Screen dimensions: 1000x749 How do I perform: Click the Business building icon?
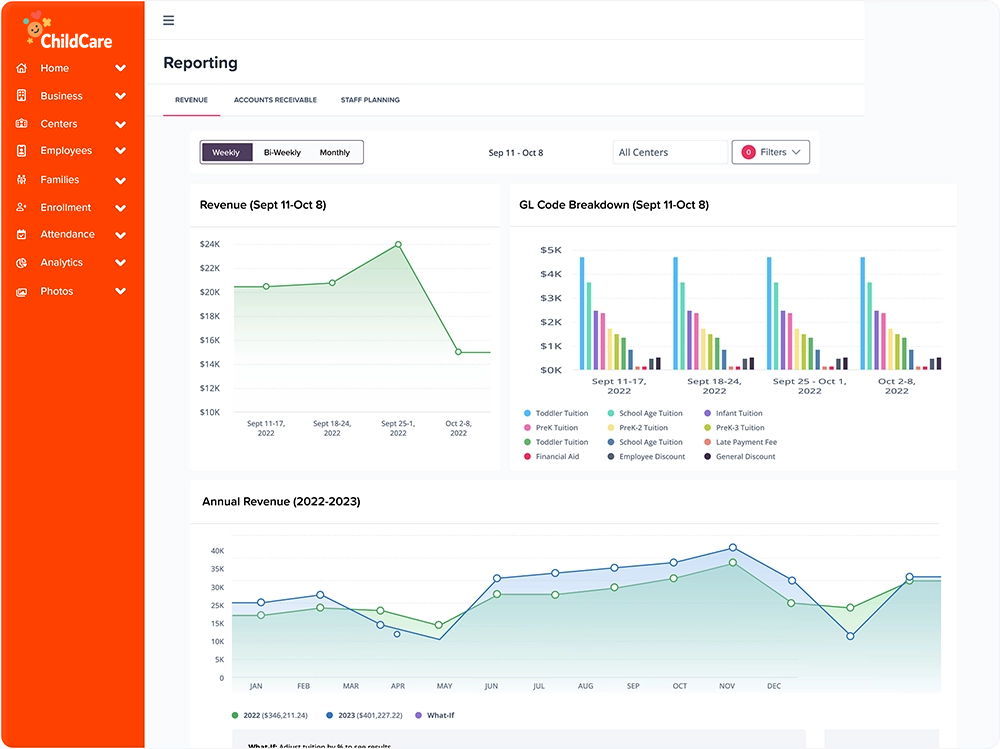(x=21, y=96)
